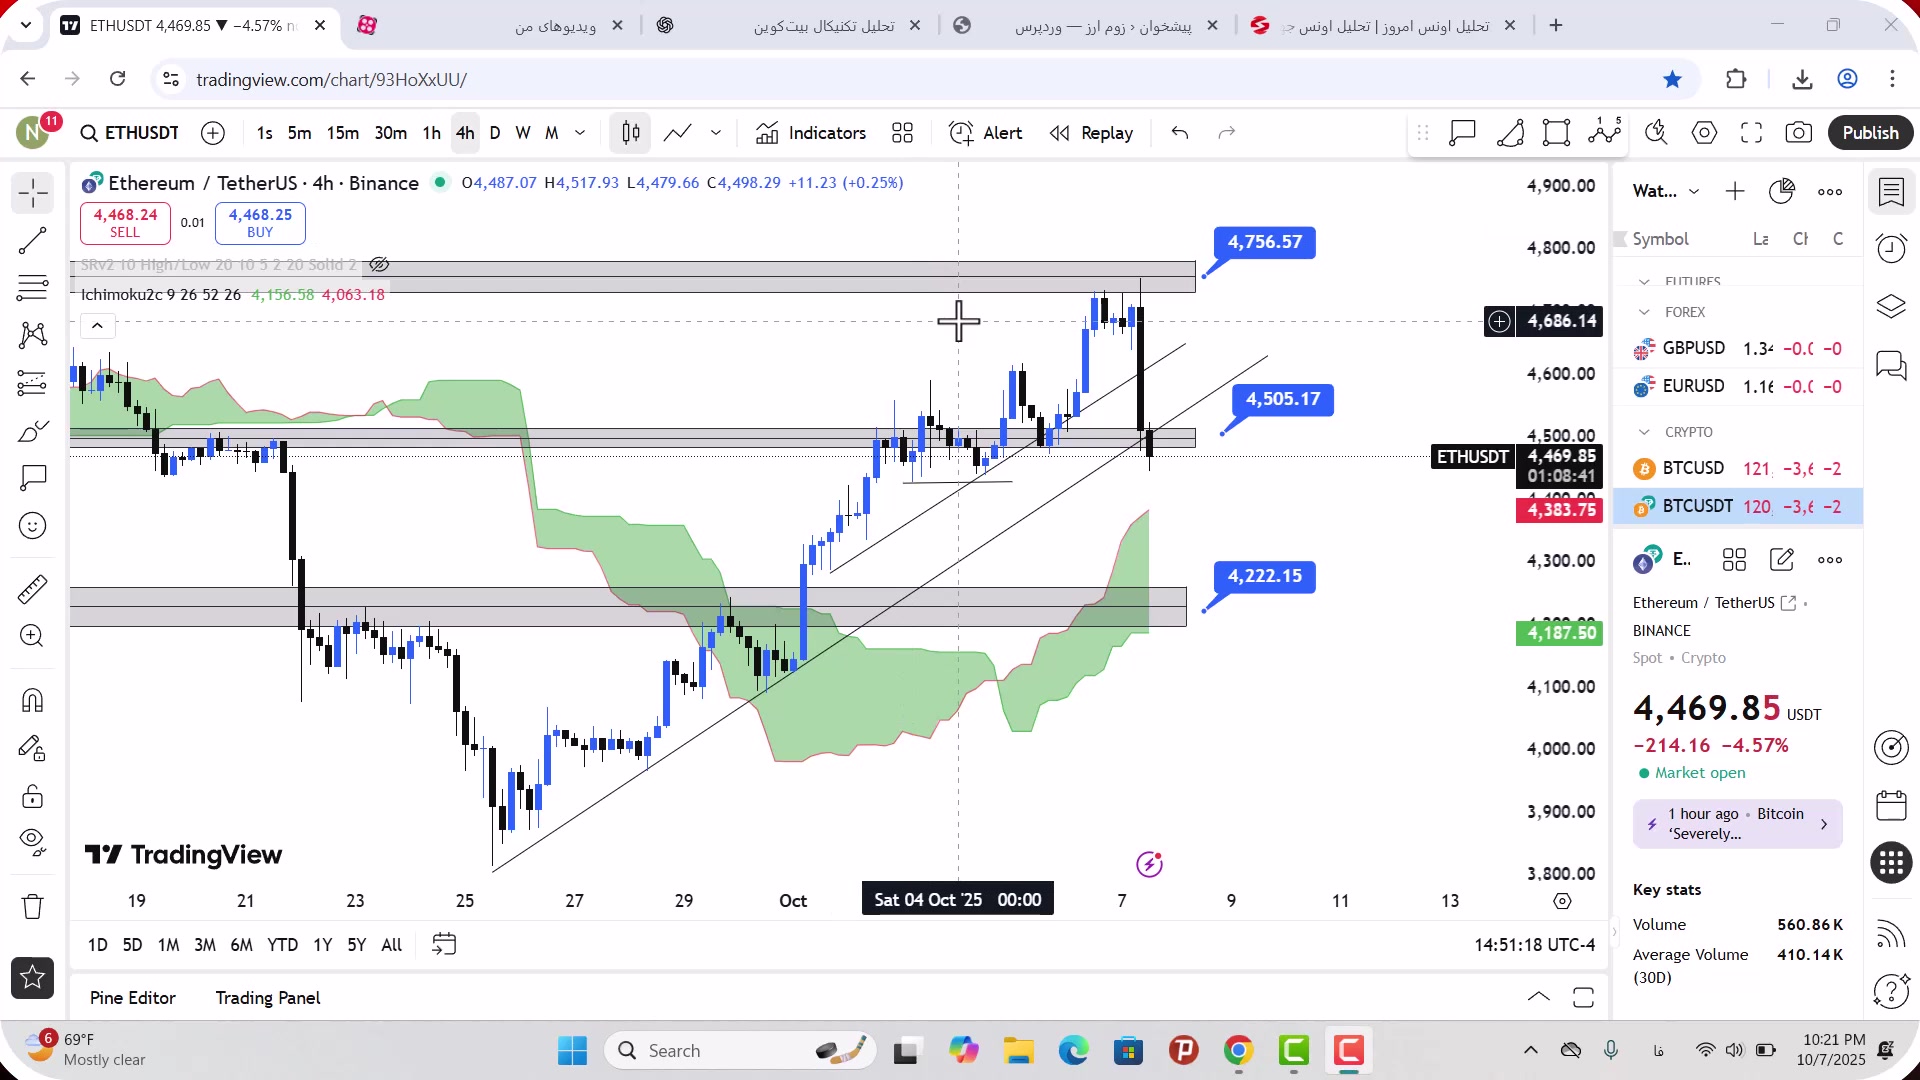
Task: Add a symbol to the watchlist
Action: [x=1735, y=191]
